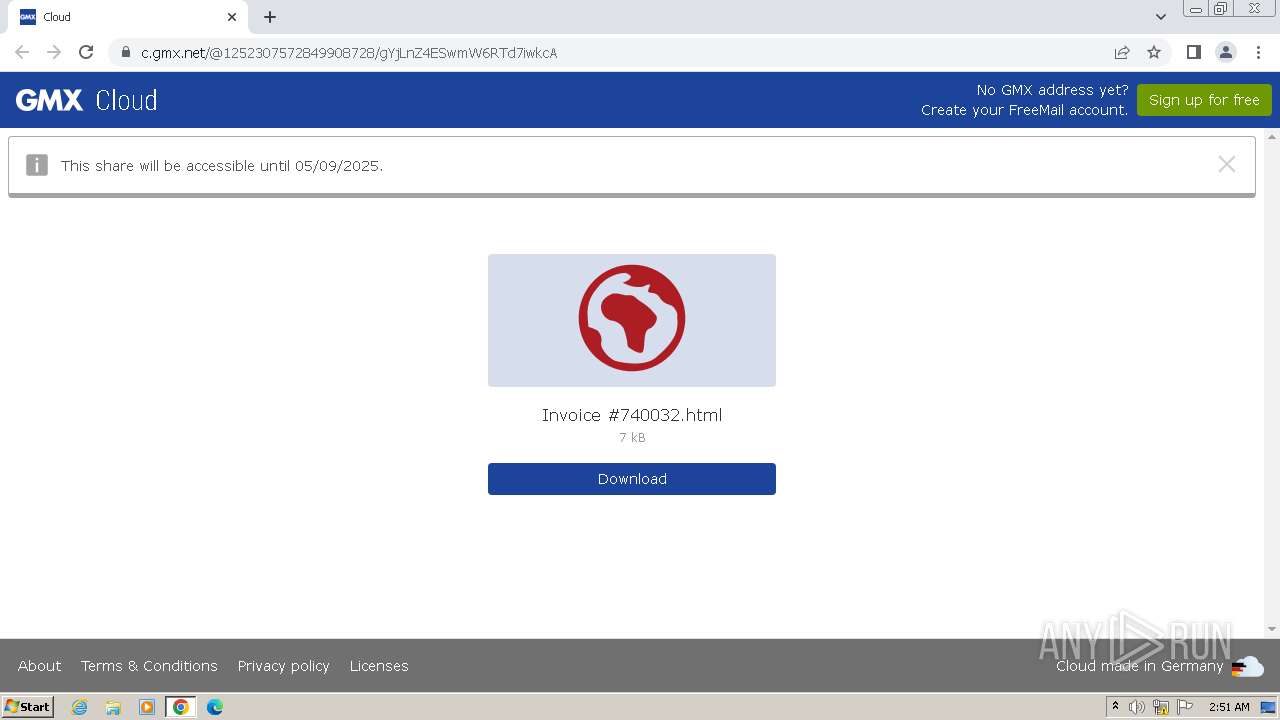Image resolution: width=1280 pixels, height=720 pixels.
Task: Open the Chrome profile avatar
Action: tap(1225, 52)
